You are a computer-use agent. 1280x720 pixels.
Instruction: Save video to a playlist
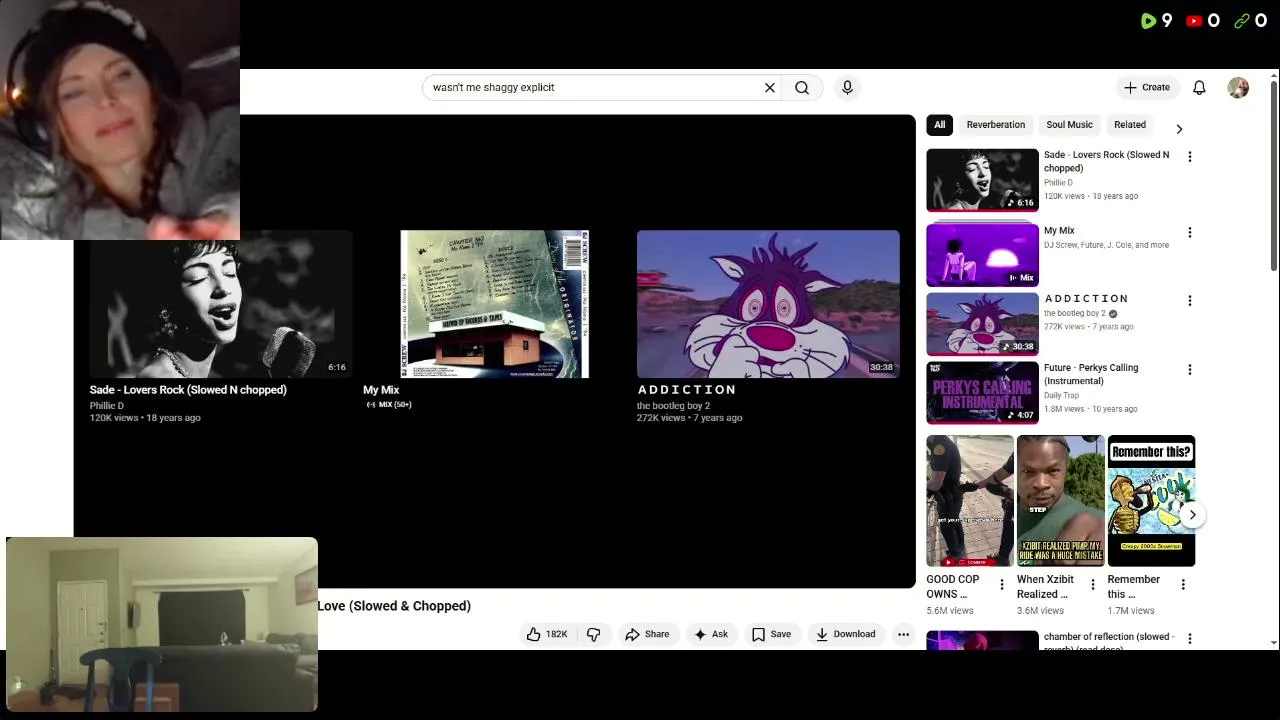771,634
